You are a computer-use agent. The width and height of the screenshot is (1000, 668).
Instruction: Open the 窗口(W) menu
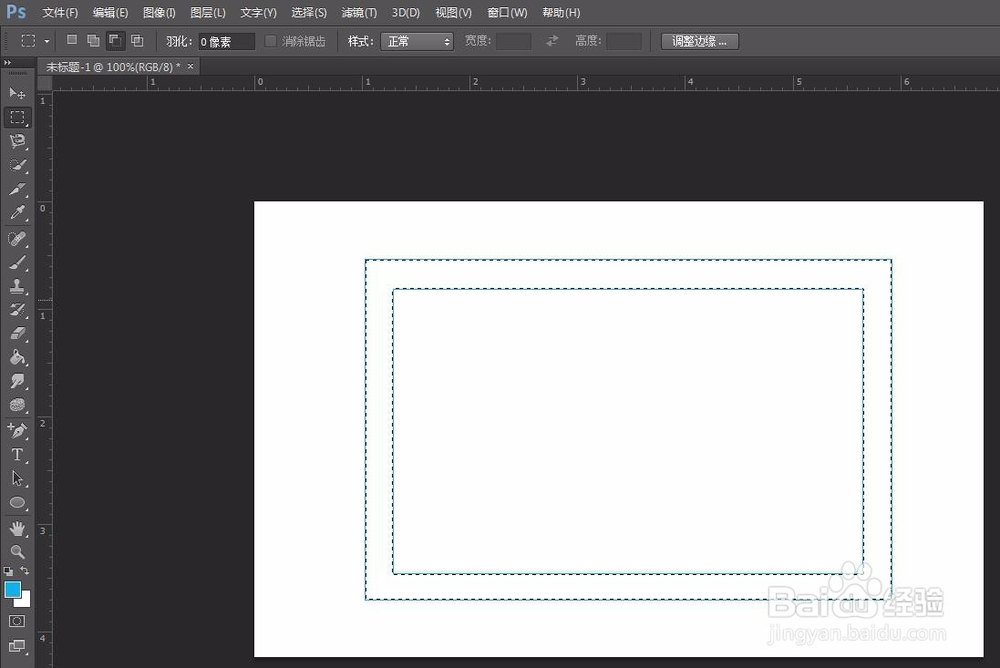point(507,13)
